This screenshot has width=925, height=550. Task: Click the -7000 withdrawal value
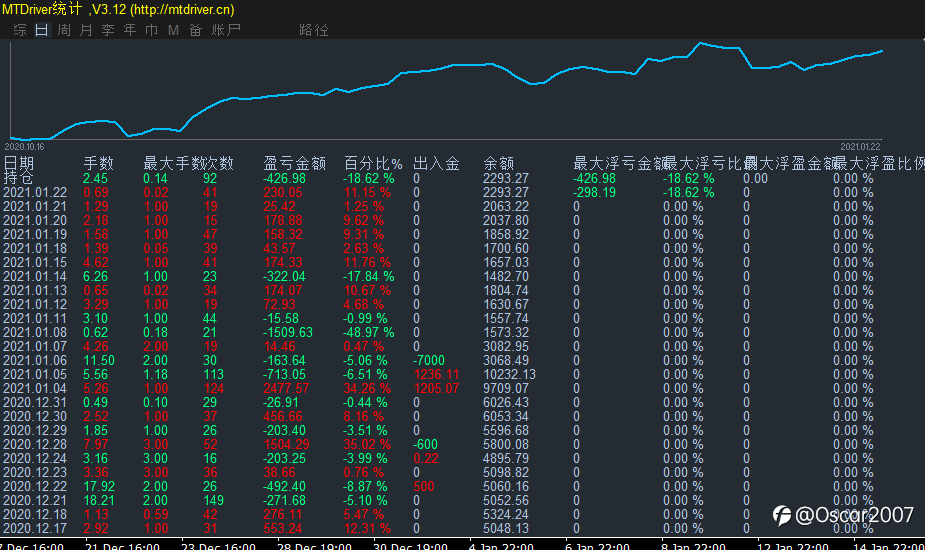pos(429,361)
